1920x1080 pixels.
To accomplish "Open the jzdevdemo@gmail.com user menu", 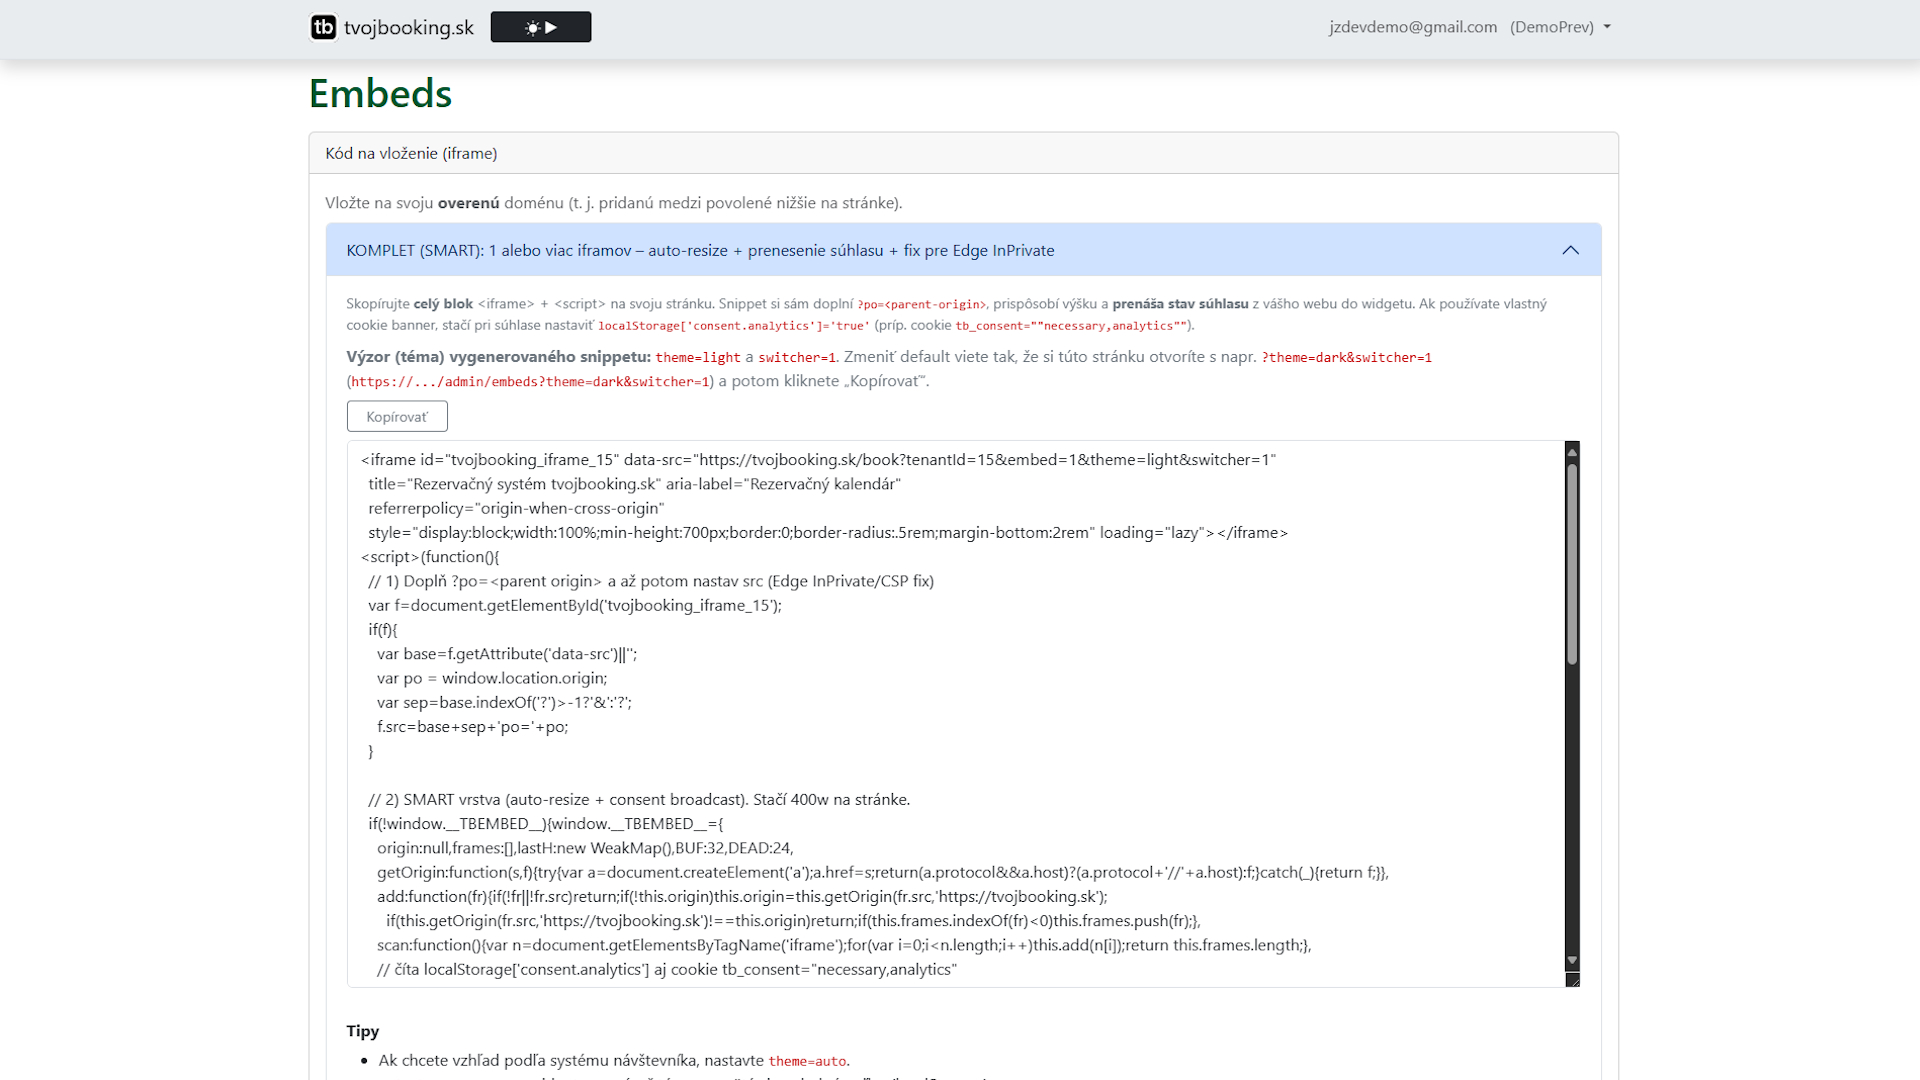I will coord(1412,27).
